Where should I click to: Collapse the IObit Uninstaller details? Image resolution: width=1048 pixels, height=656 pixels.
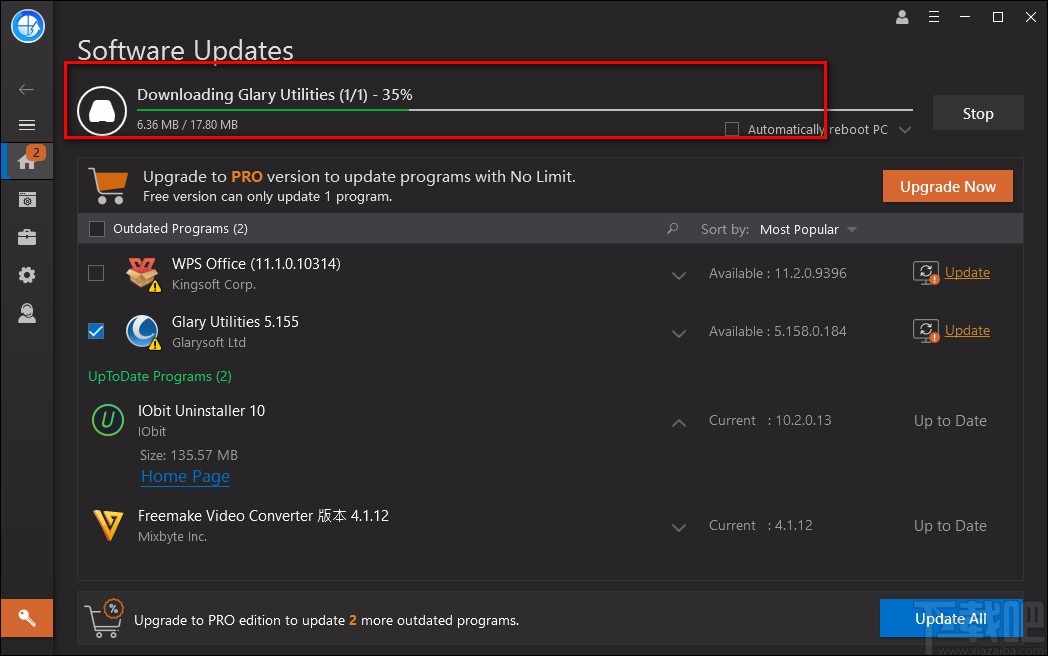pyautogui.click(x=679, y=422)
